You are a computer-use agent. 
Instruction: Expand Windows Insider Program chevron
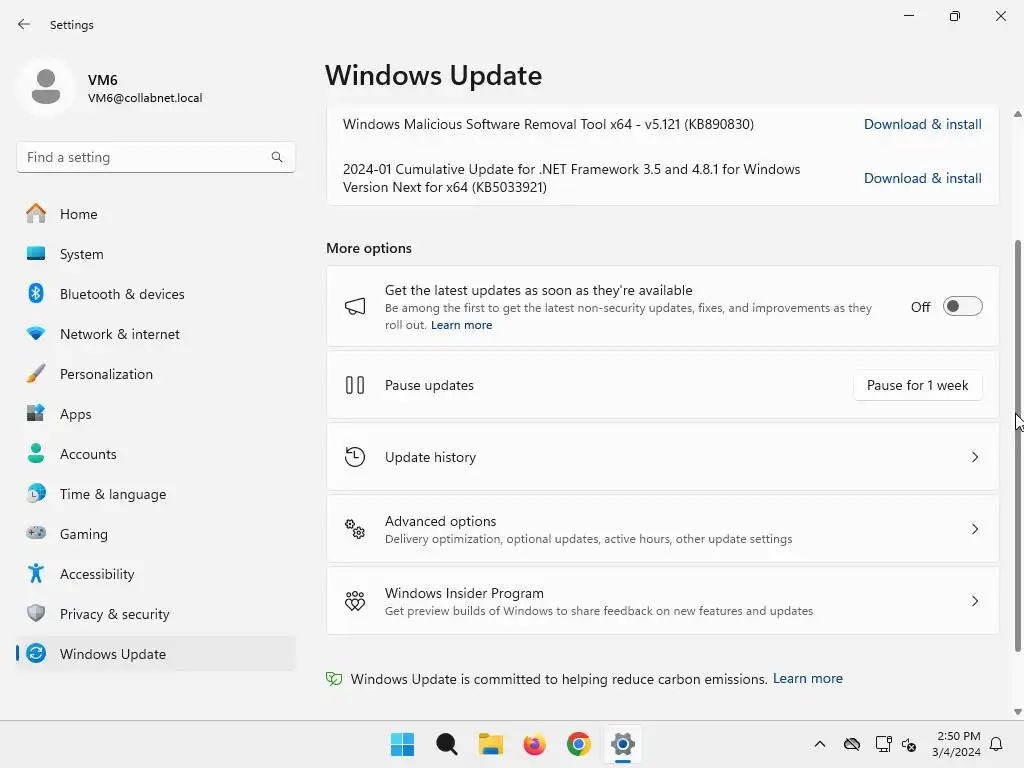tap(974, 601)
